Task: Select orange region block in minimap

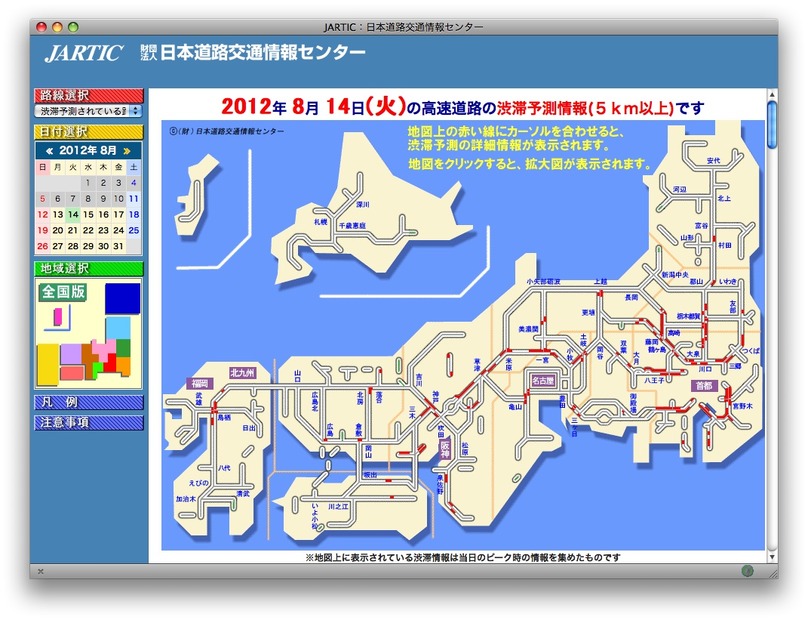Action: [123, 366]
